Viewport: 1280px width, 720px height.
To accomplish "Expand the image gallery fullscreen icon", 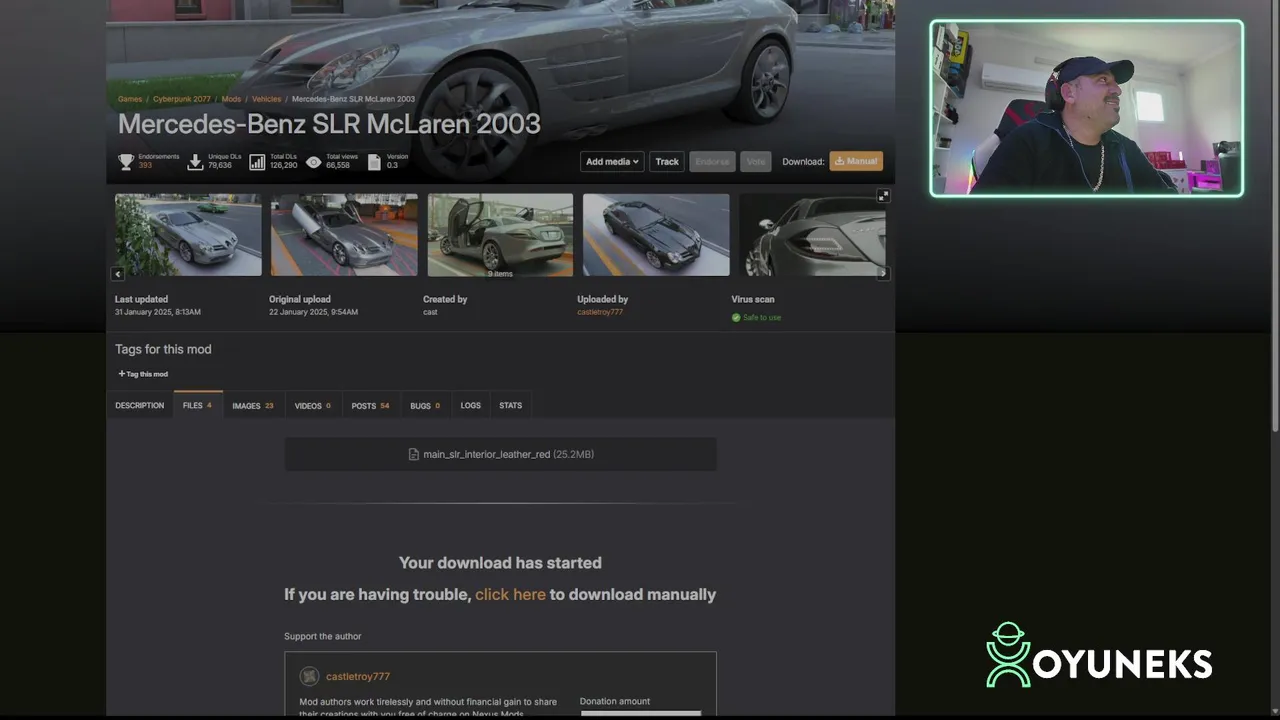I will point(883,196).
